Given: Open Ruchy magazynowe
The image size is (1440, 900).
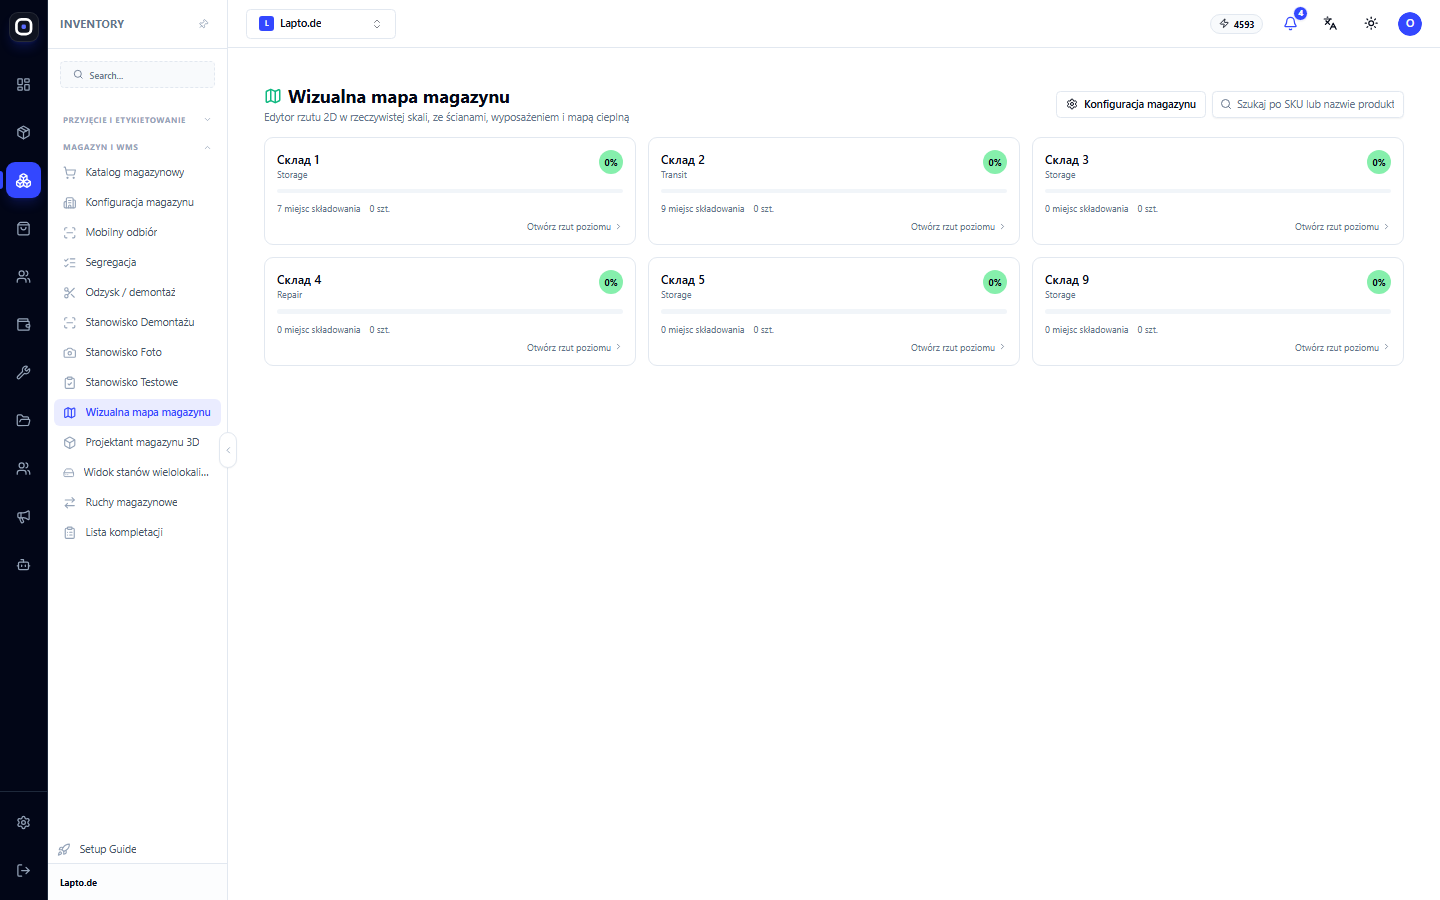Looking at the screenshot, I should [138, 502].
